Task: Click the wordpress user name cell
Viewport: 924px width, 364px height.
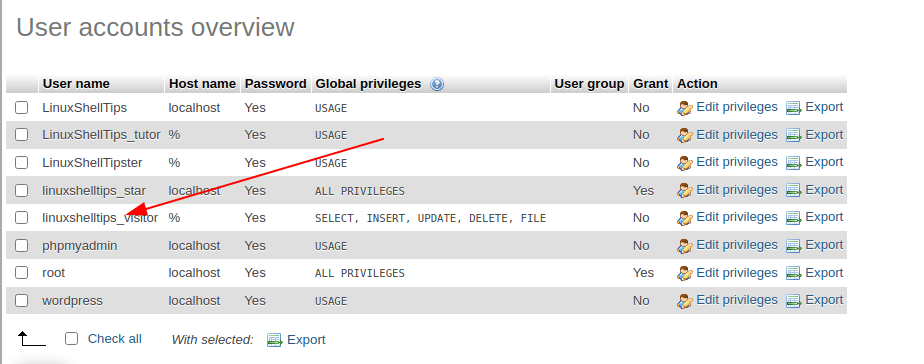Action: (72, 301)
